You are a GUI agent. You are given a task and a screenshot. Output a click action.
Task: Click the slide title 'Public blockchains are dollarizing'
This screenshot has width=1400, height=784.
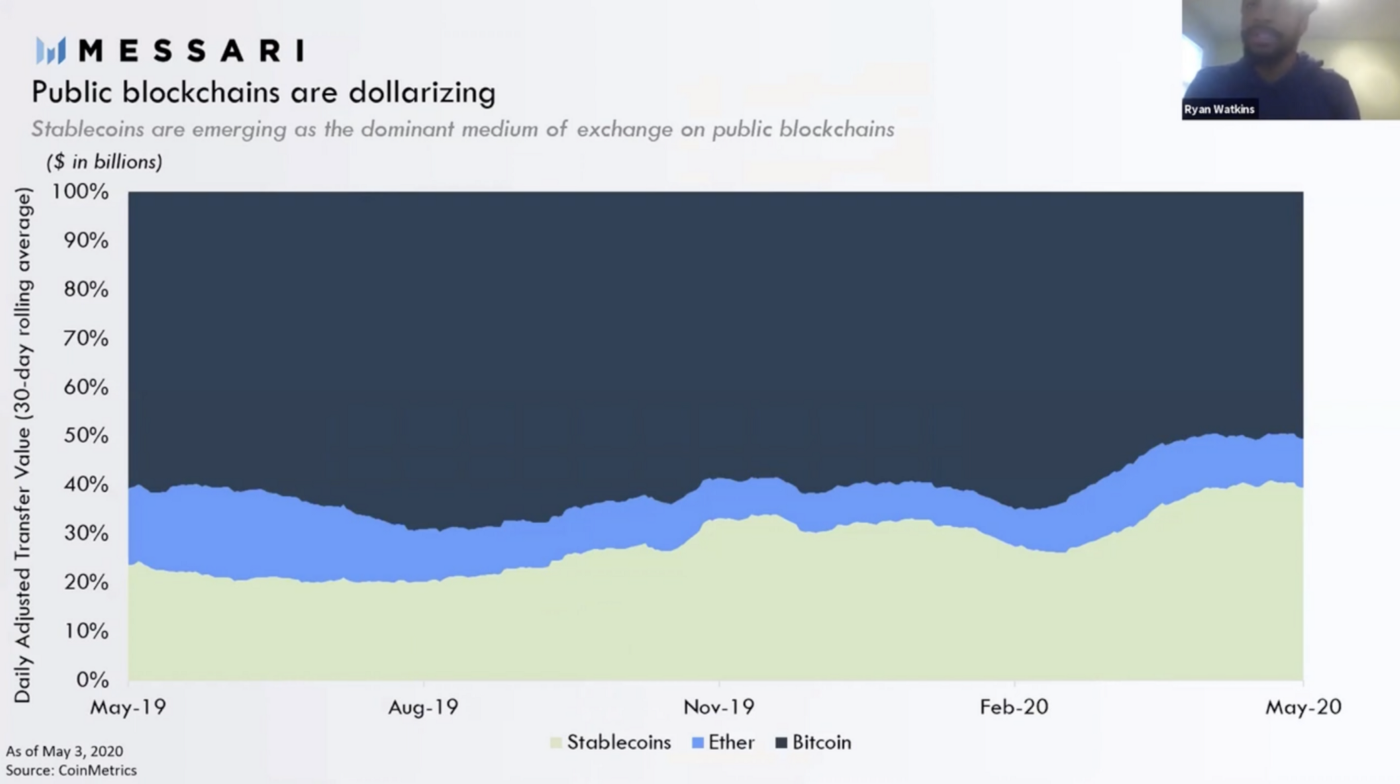(x=263, y=93)
